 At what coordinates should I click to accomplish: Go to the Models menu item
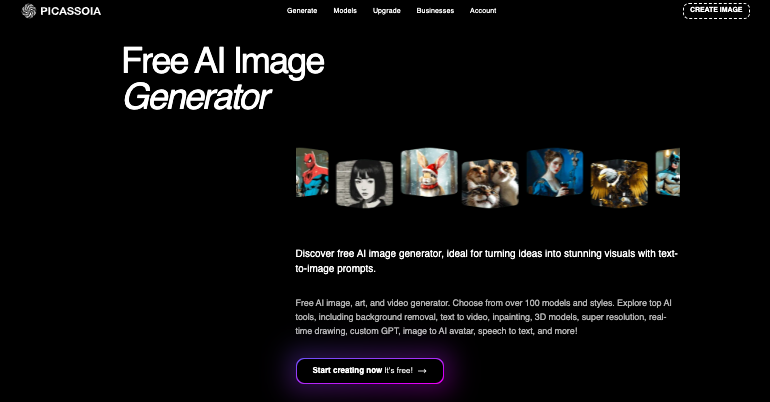(345, 10)
